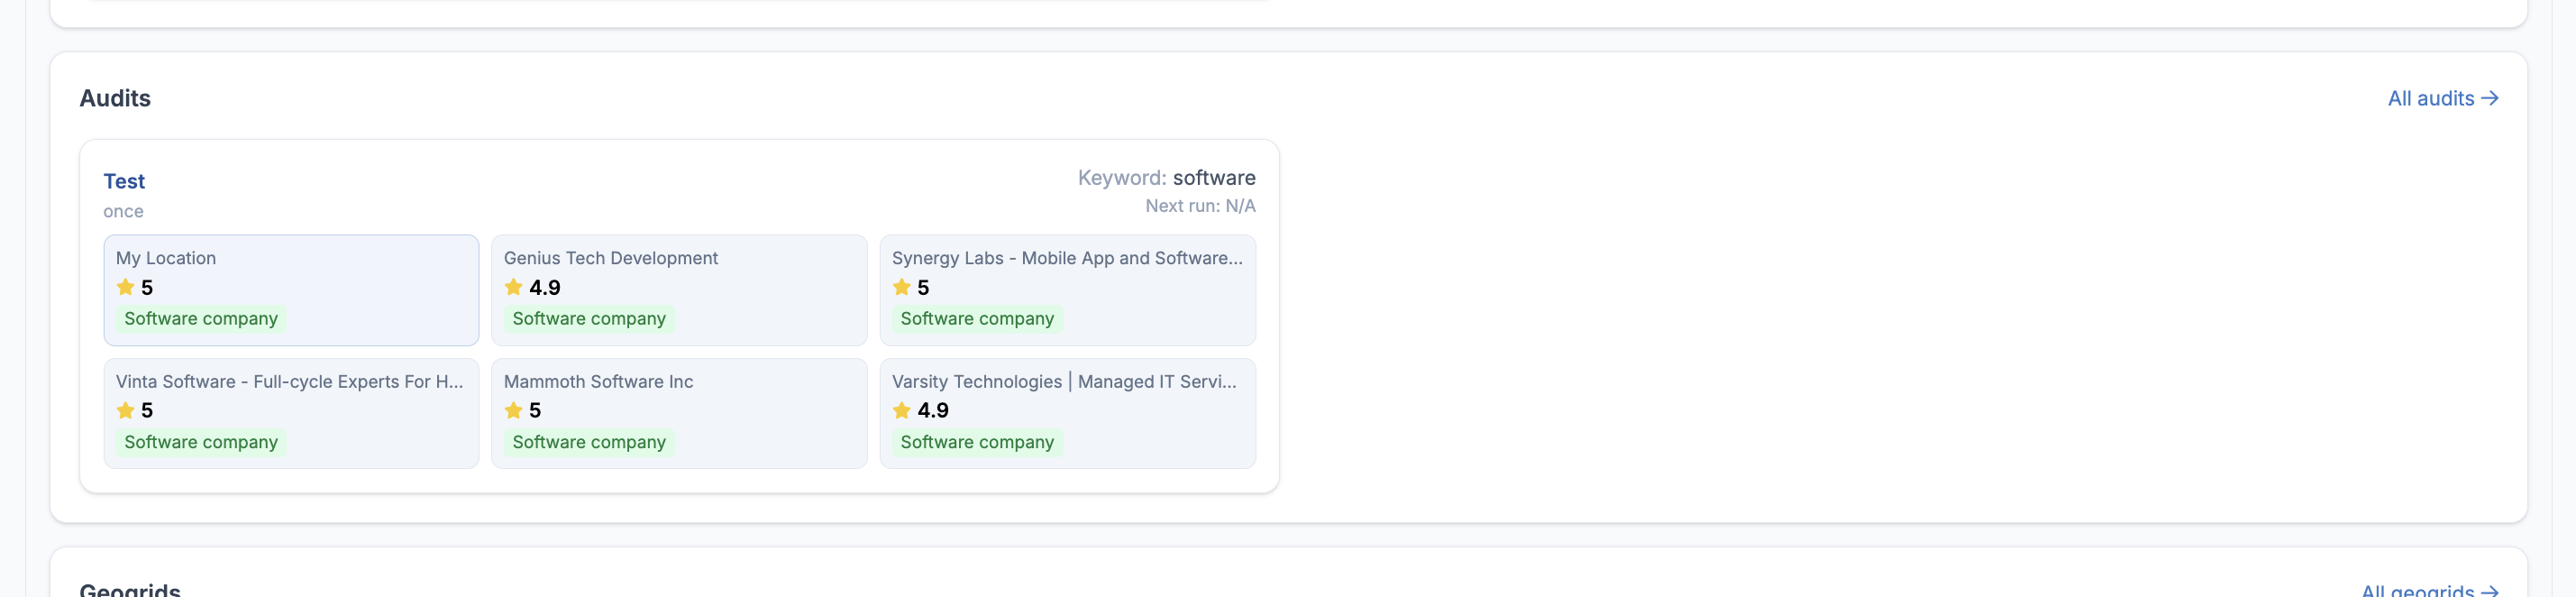Click the star icon on the Vinta Software card
This screenshot has width=2576, height=597.
click(125, 411)
